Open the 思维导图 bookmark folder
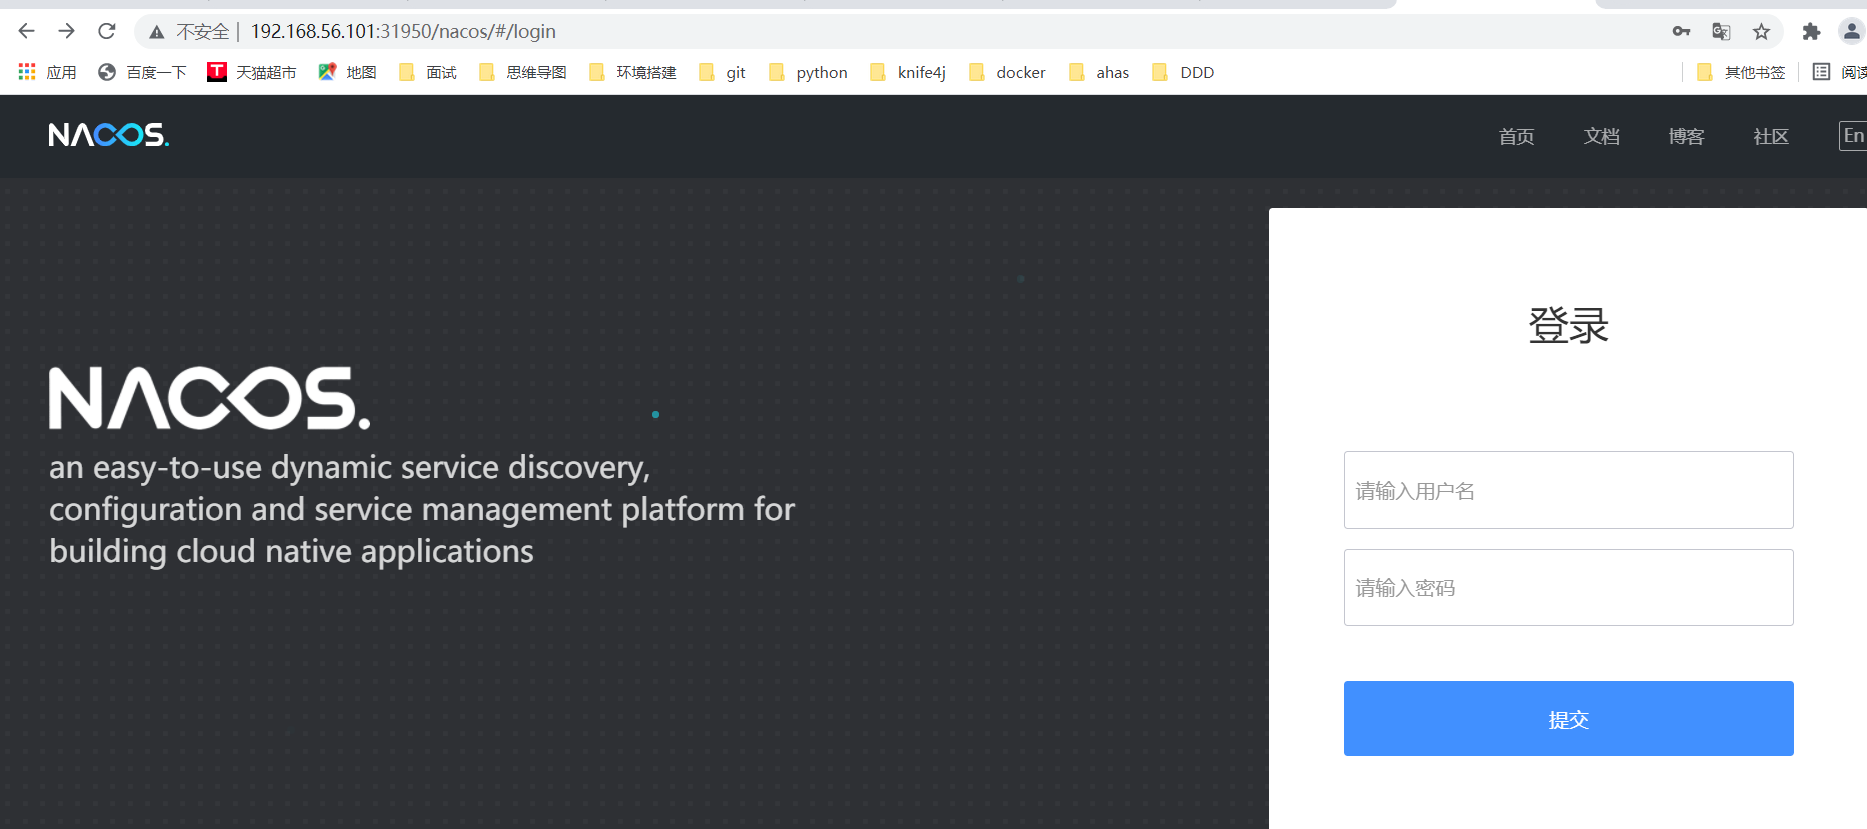This screenshot has height=829, width=1867. coord(522,72)
